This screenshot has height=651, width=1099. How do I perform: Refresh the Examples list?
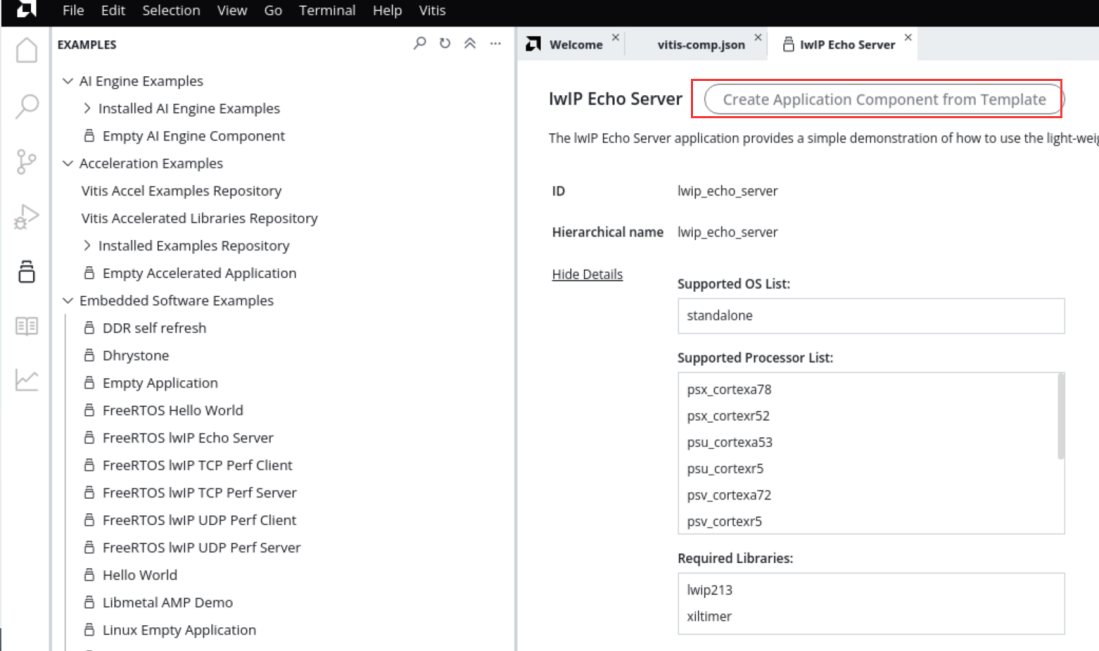[445, 43]
